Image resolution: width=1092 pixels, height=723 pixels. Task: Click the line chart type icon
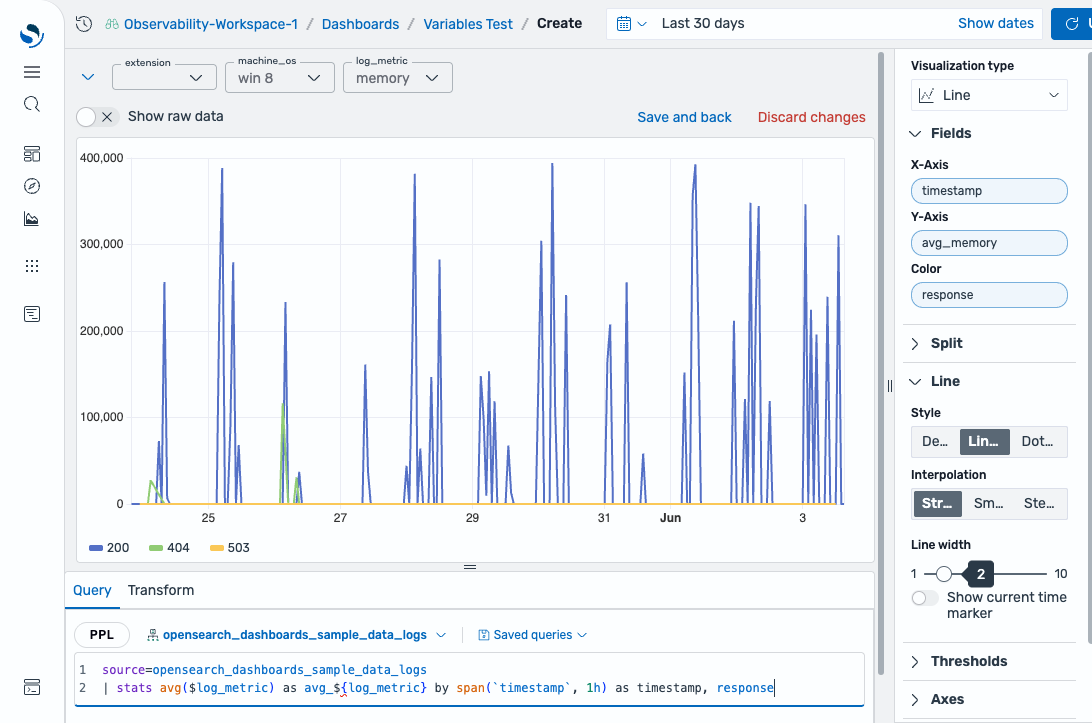pos(926,95)
